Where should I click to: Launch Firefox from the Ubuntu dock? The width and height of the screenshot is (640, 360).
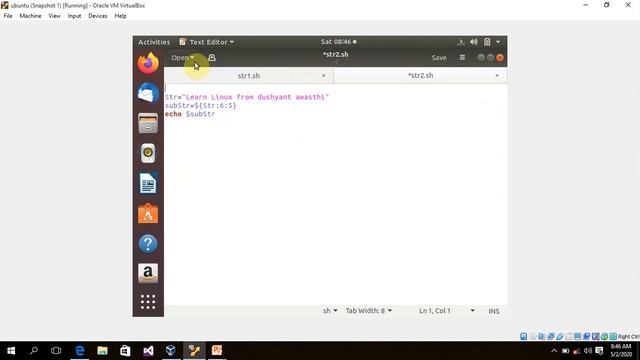(148, 63)
